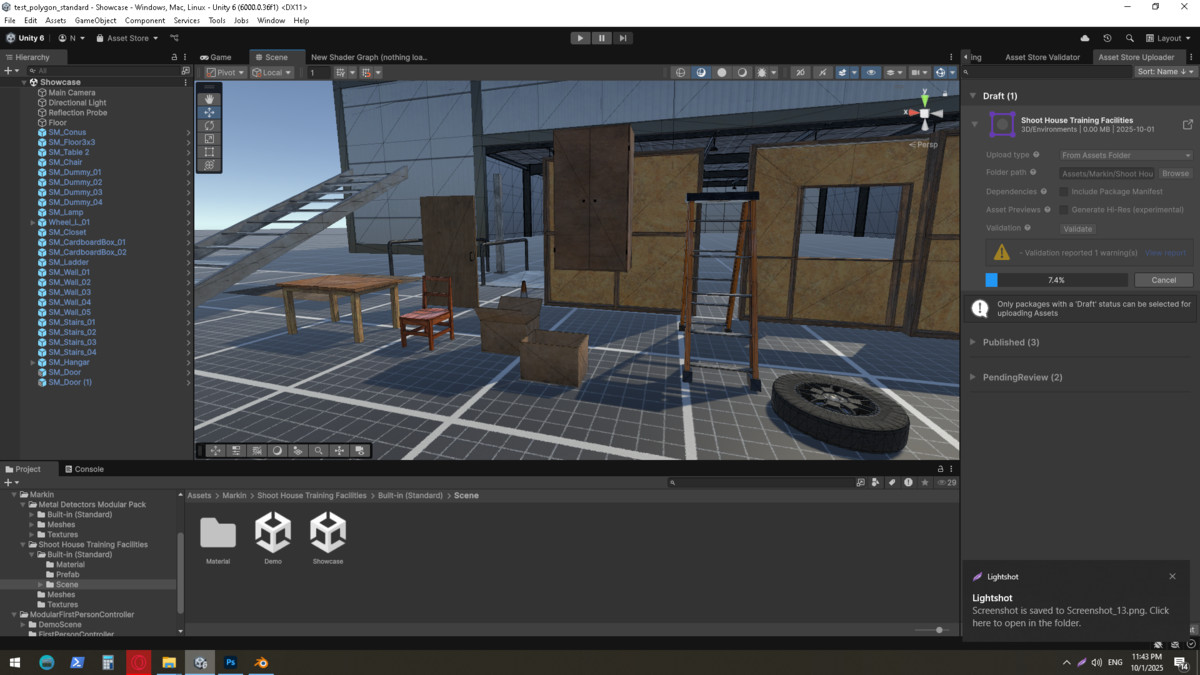Cancel the package upload in progress
1200x675 pixels.
tap(1163, 280)
